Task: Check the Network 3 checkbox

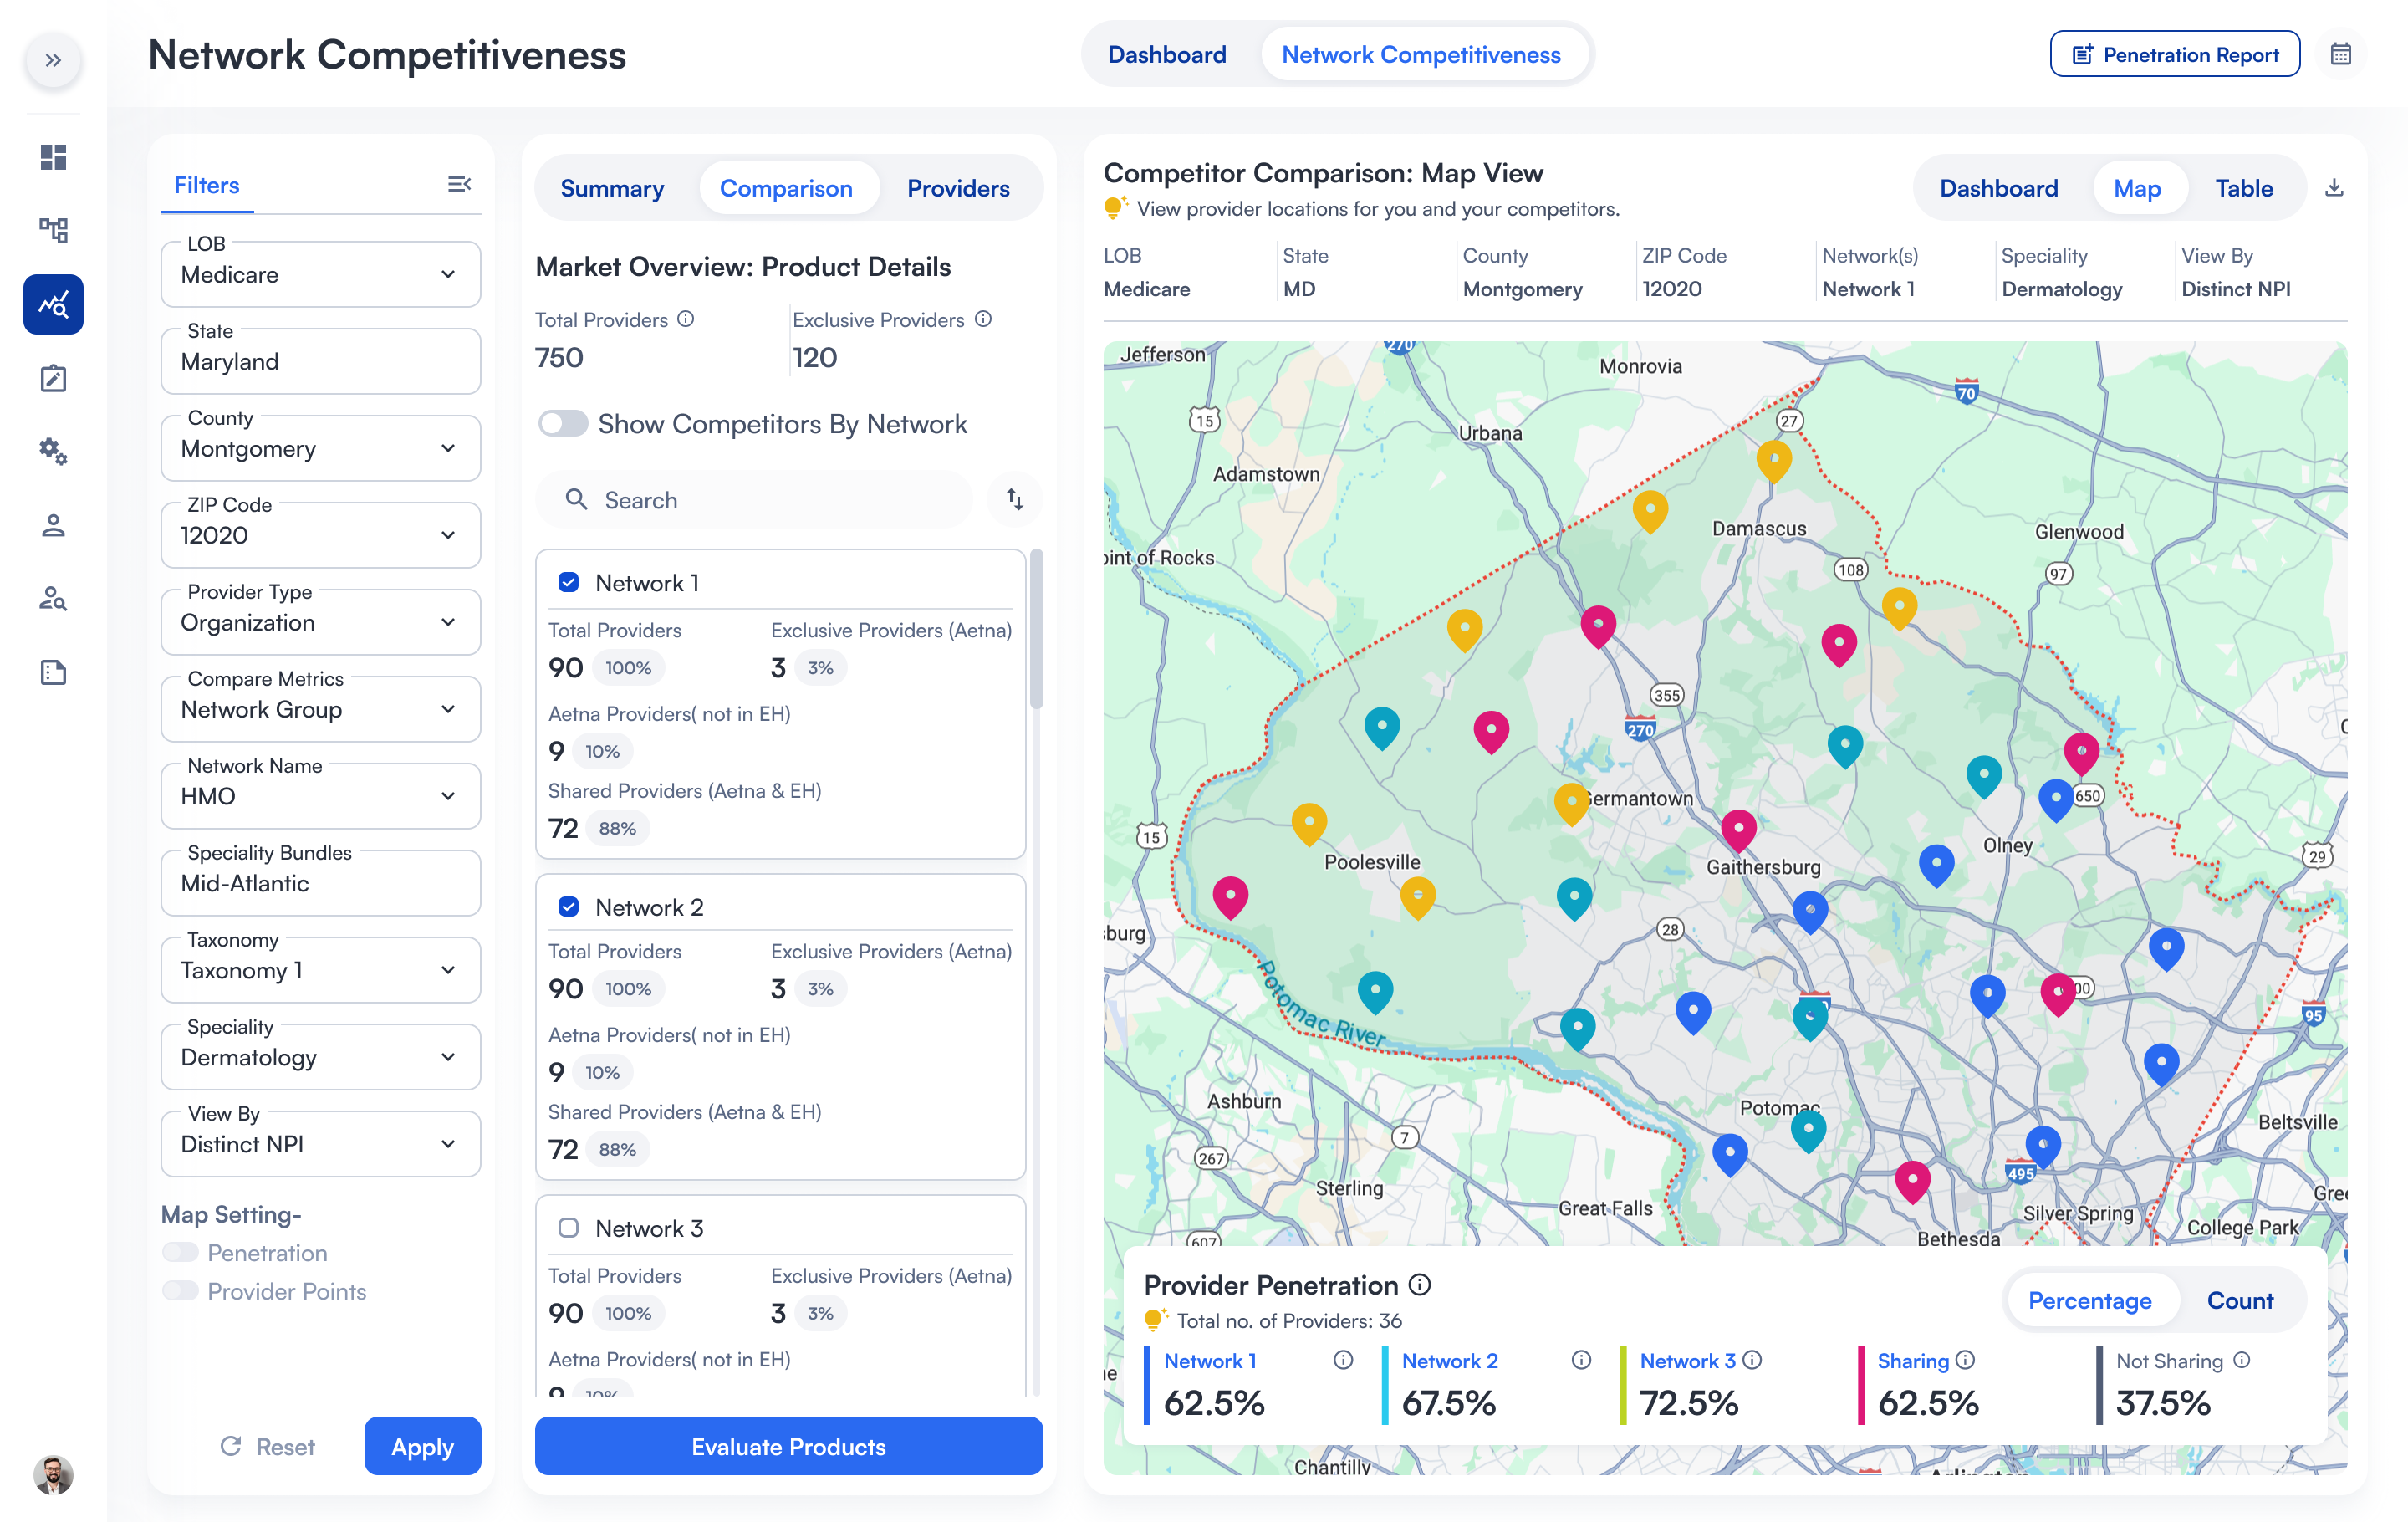Action: (568, 1227)
